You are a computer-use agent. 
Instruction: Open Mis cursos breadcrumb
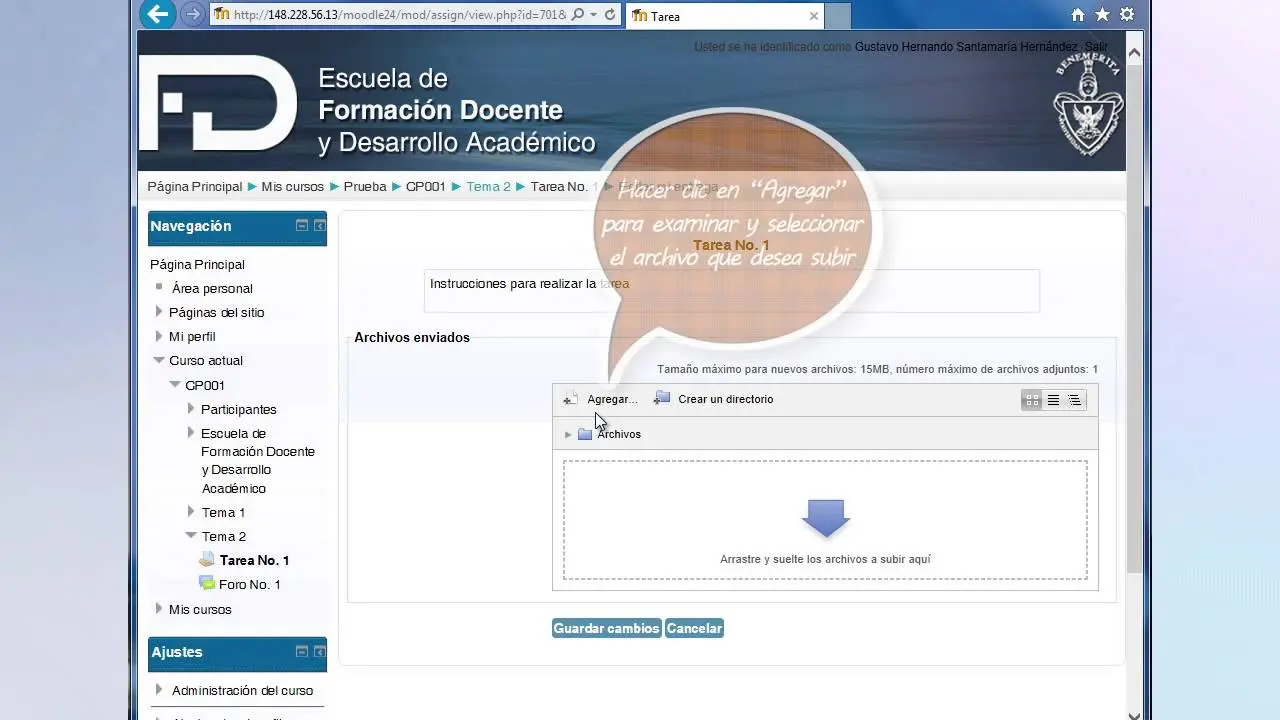pos(293,187)
